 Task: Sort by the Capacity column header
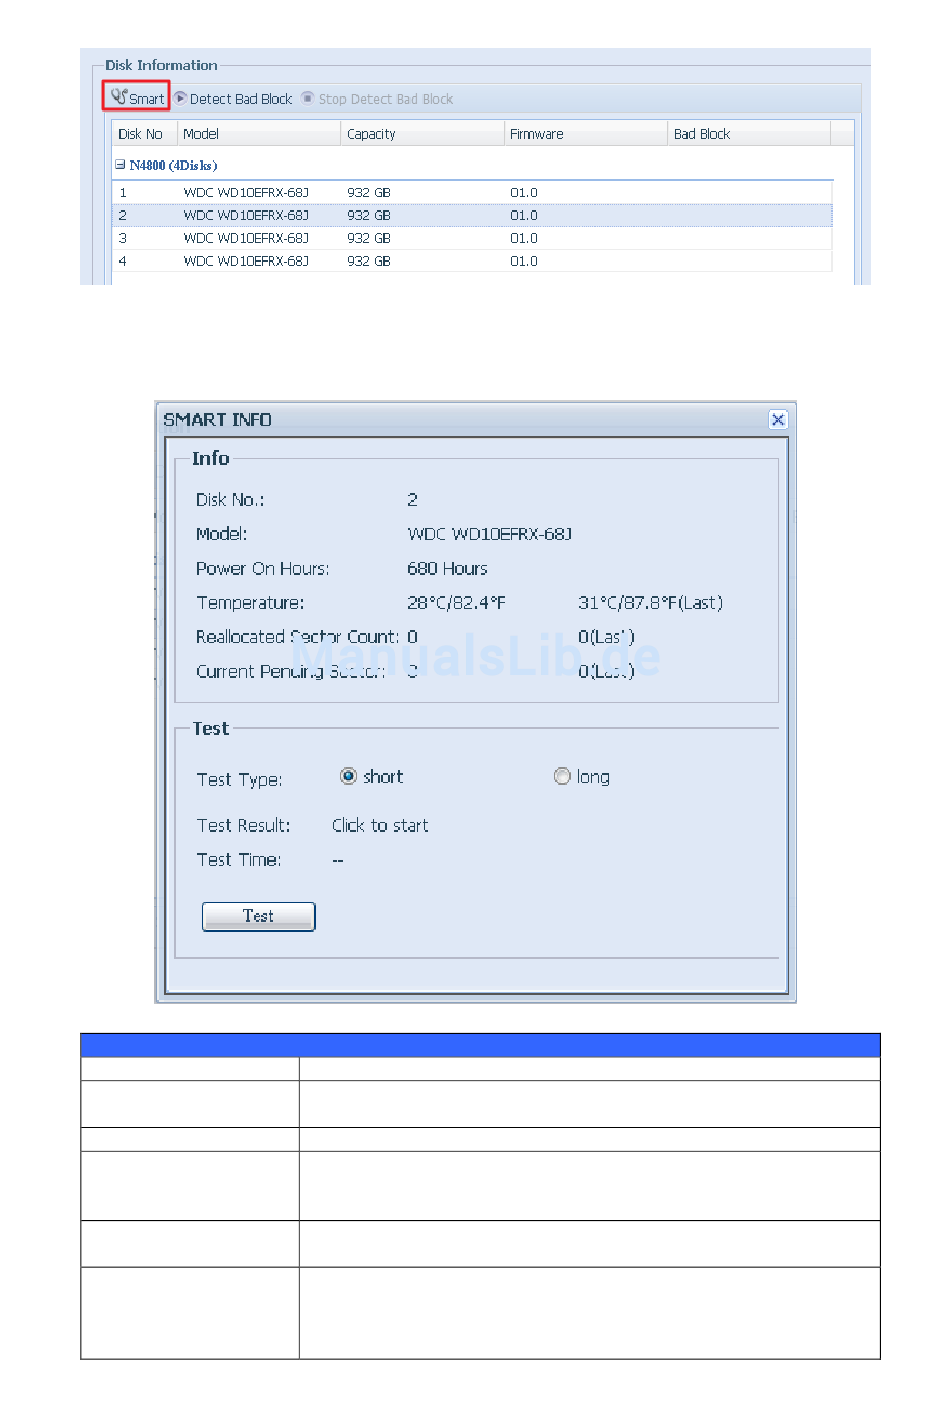click(x=371, y=134)
